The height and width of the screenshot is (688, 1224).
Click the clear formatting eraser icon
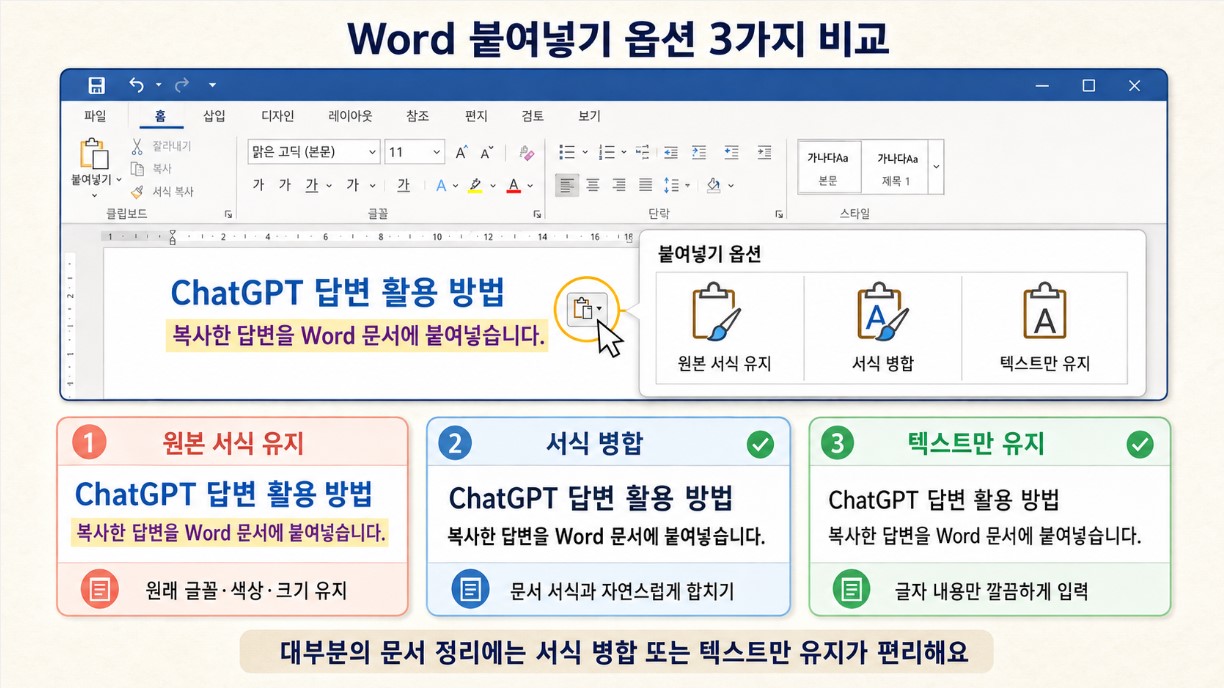pyautogui.click(x=527, y=152)
